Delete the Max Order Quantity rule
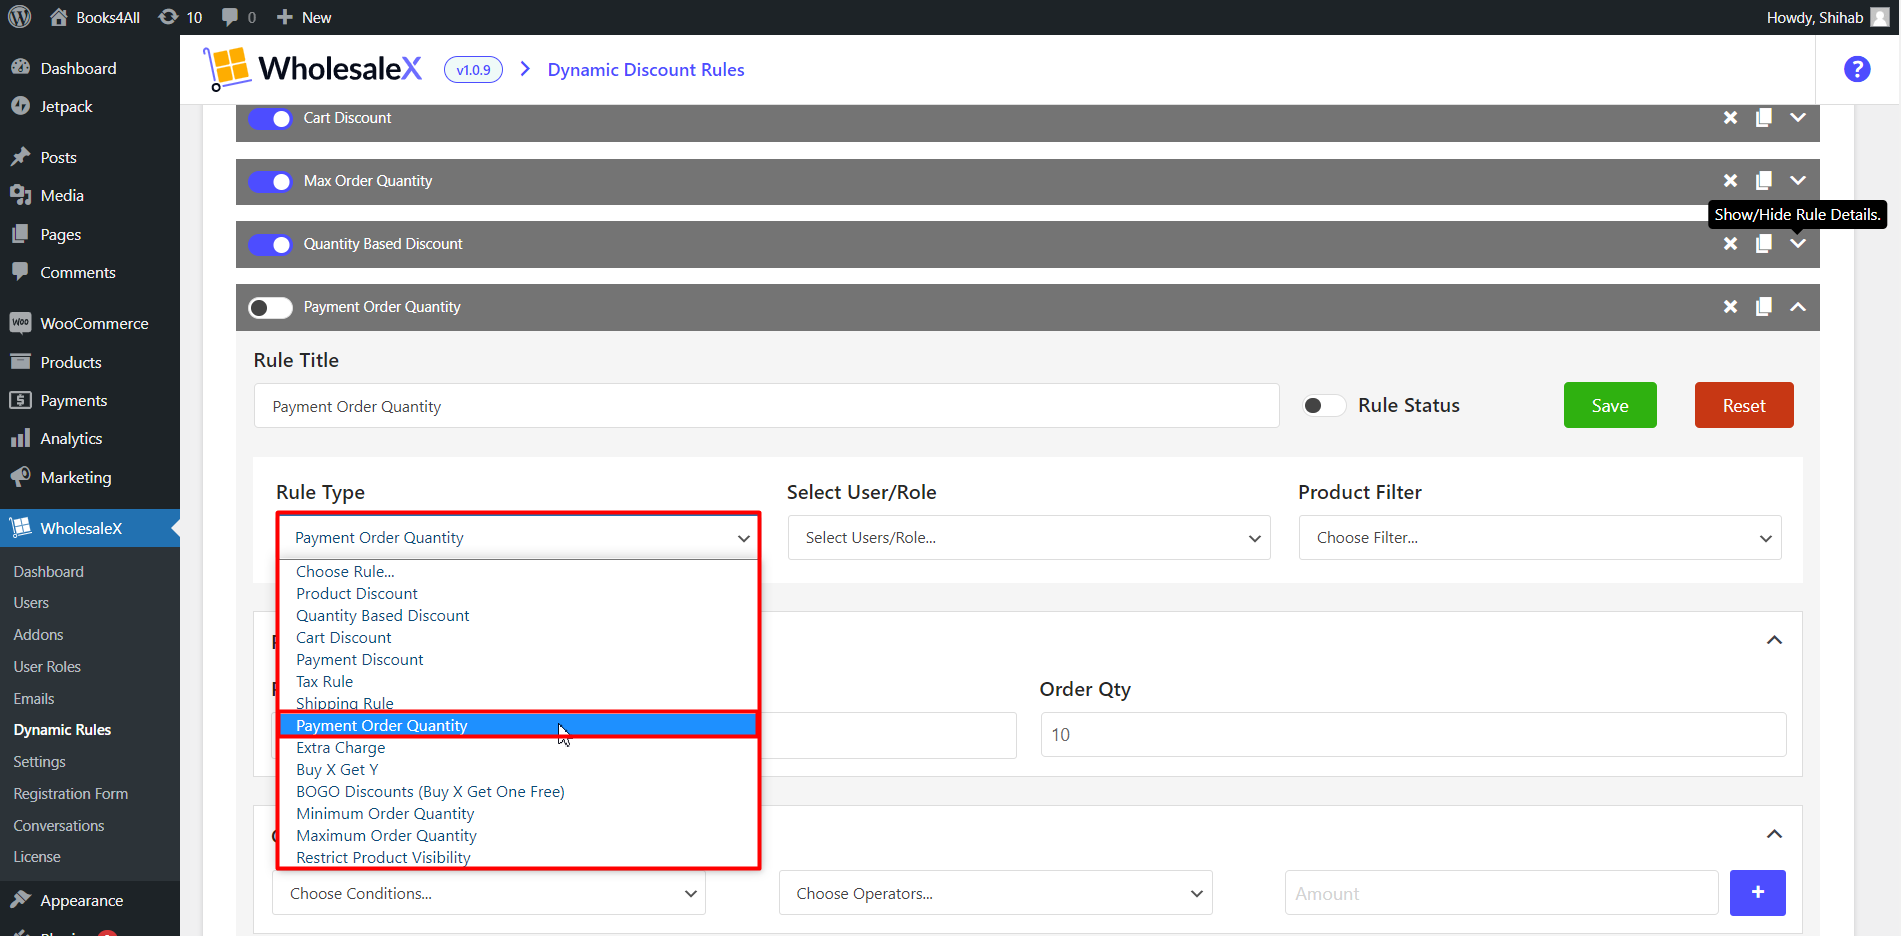This screenshot has width=1901, height=936. (1730, 181)
